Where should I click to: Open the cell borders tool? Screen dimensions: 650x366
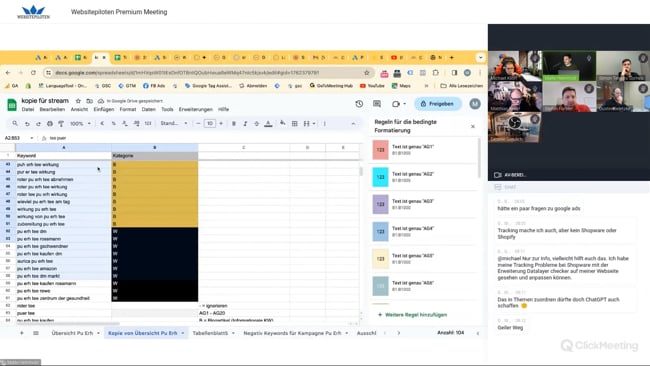tap(294, 124)
